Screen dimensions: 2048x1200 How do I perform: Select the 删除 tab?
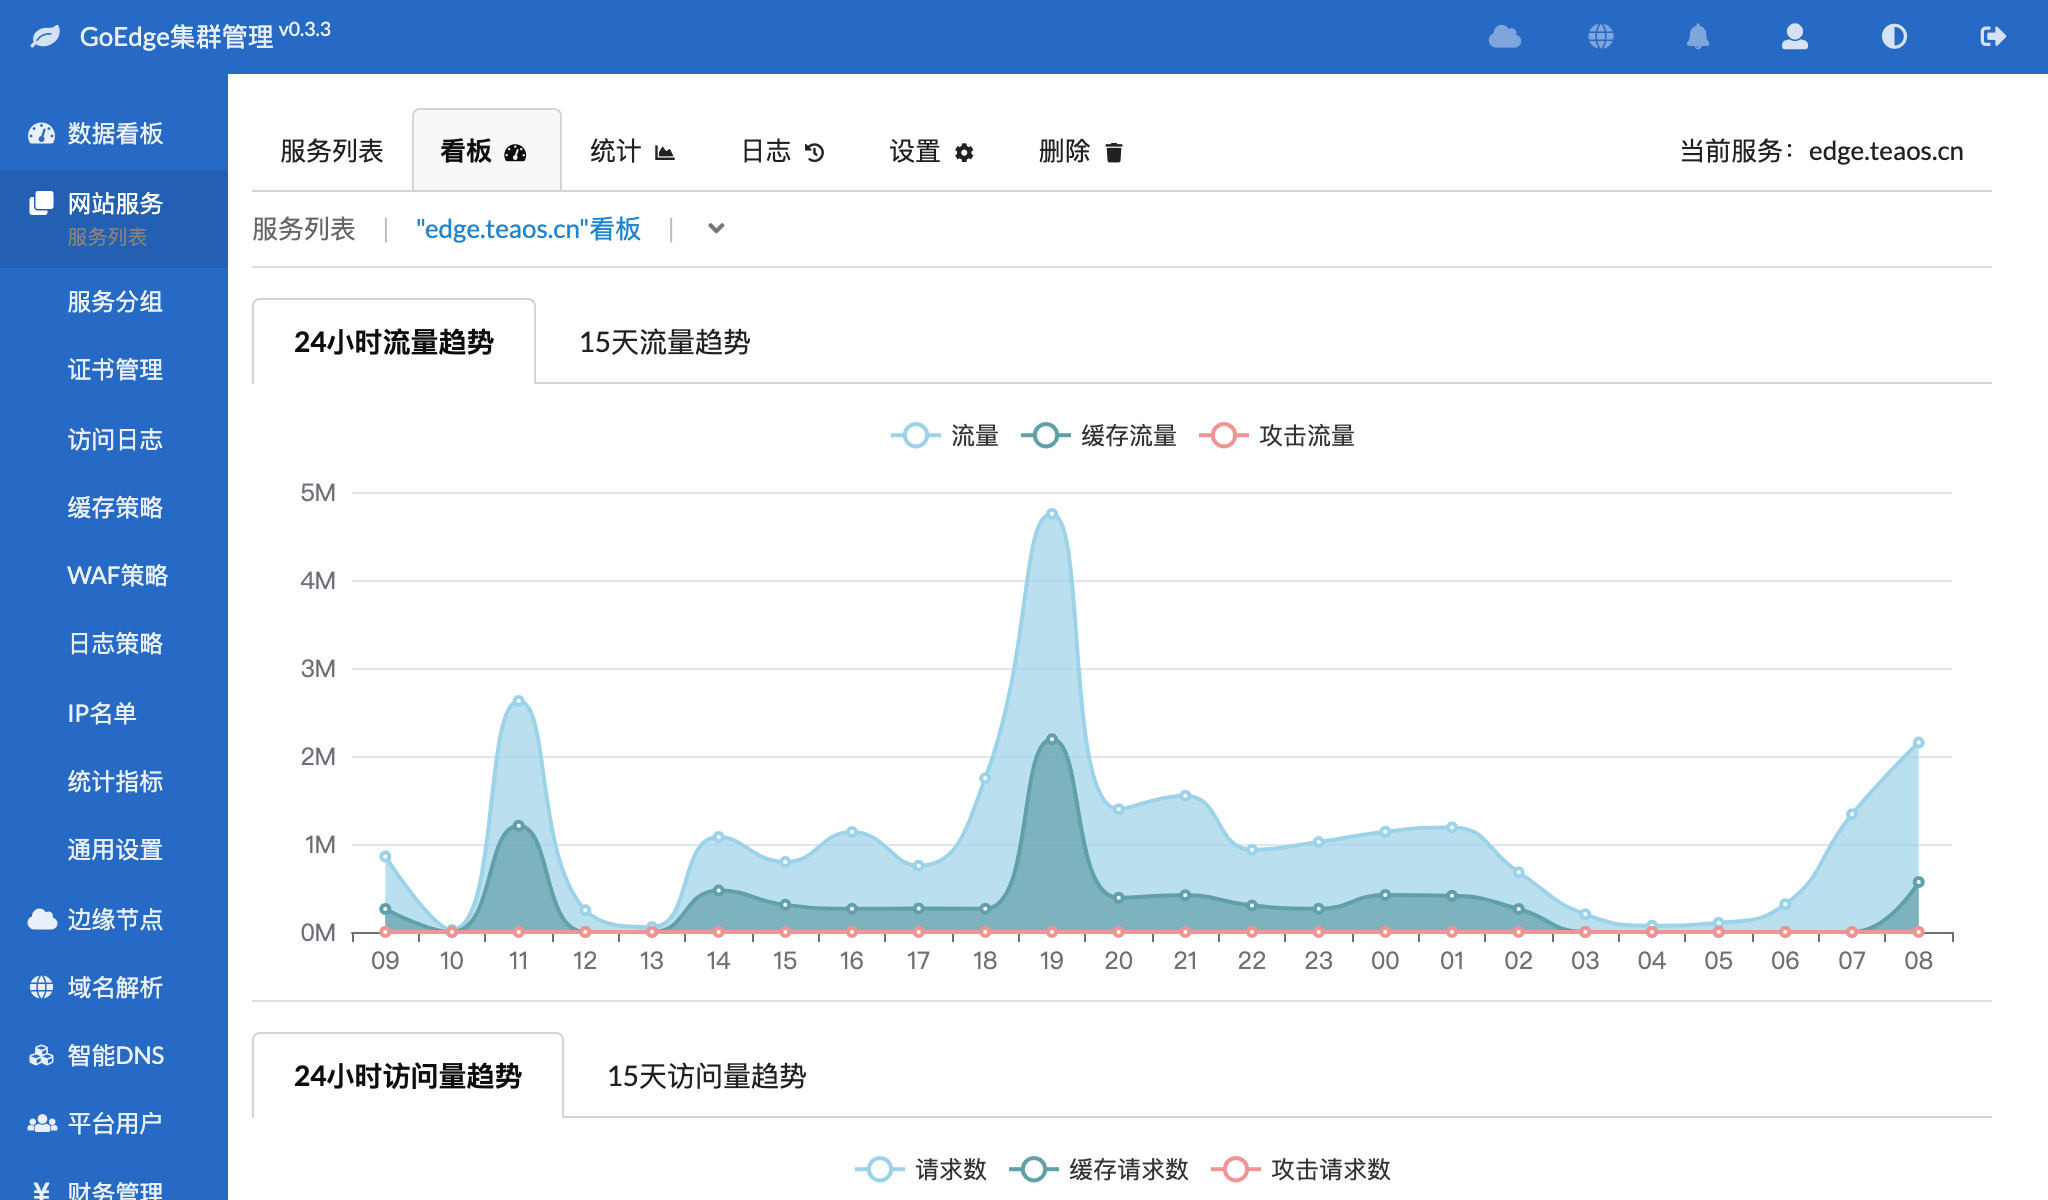tap(1081, 151)
